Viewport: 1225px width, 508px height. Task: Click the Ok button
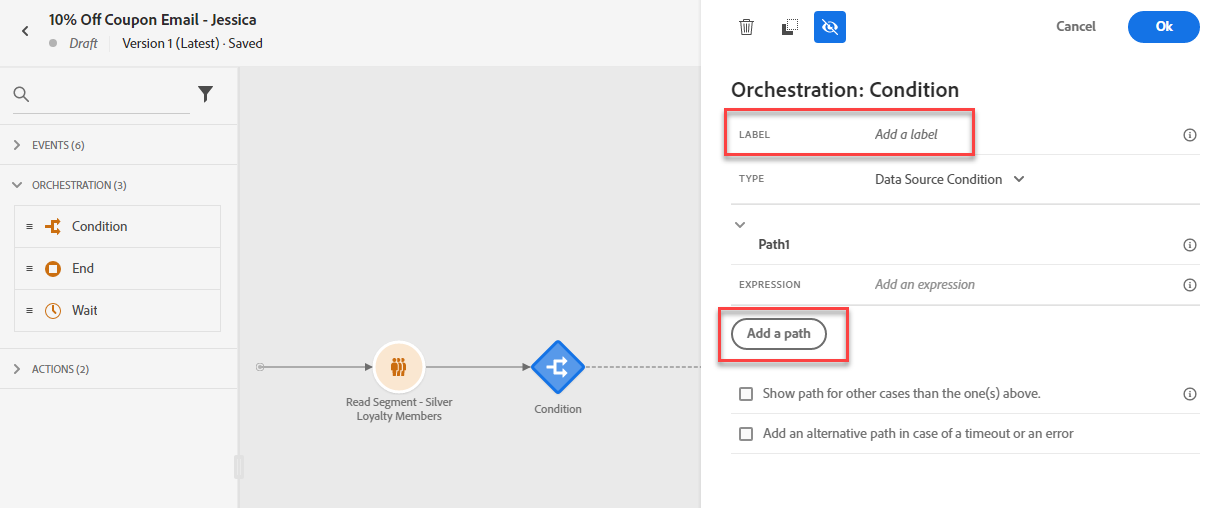(x=1164, y=27)
